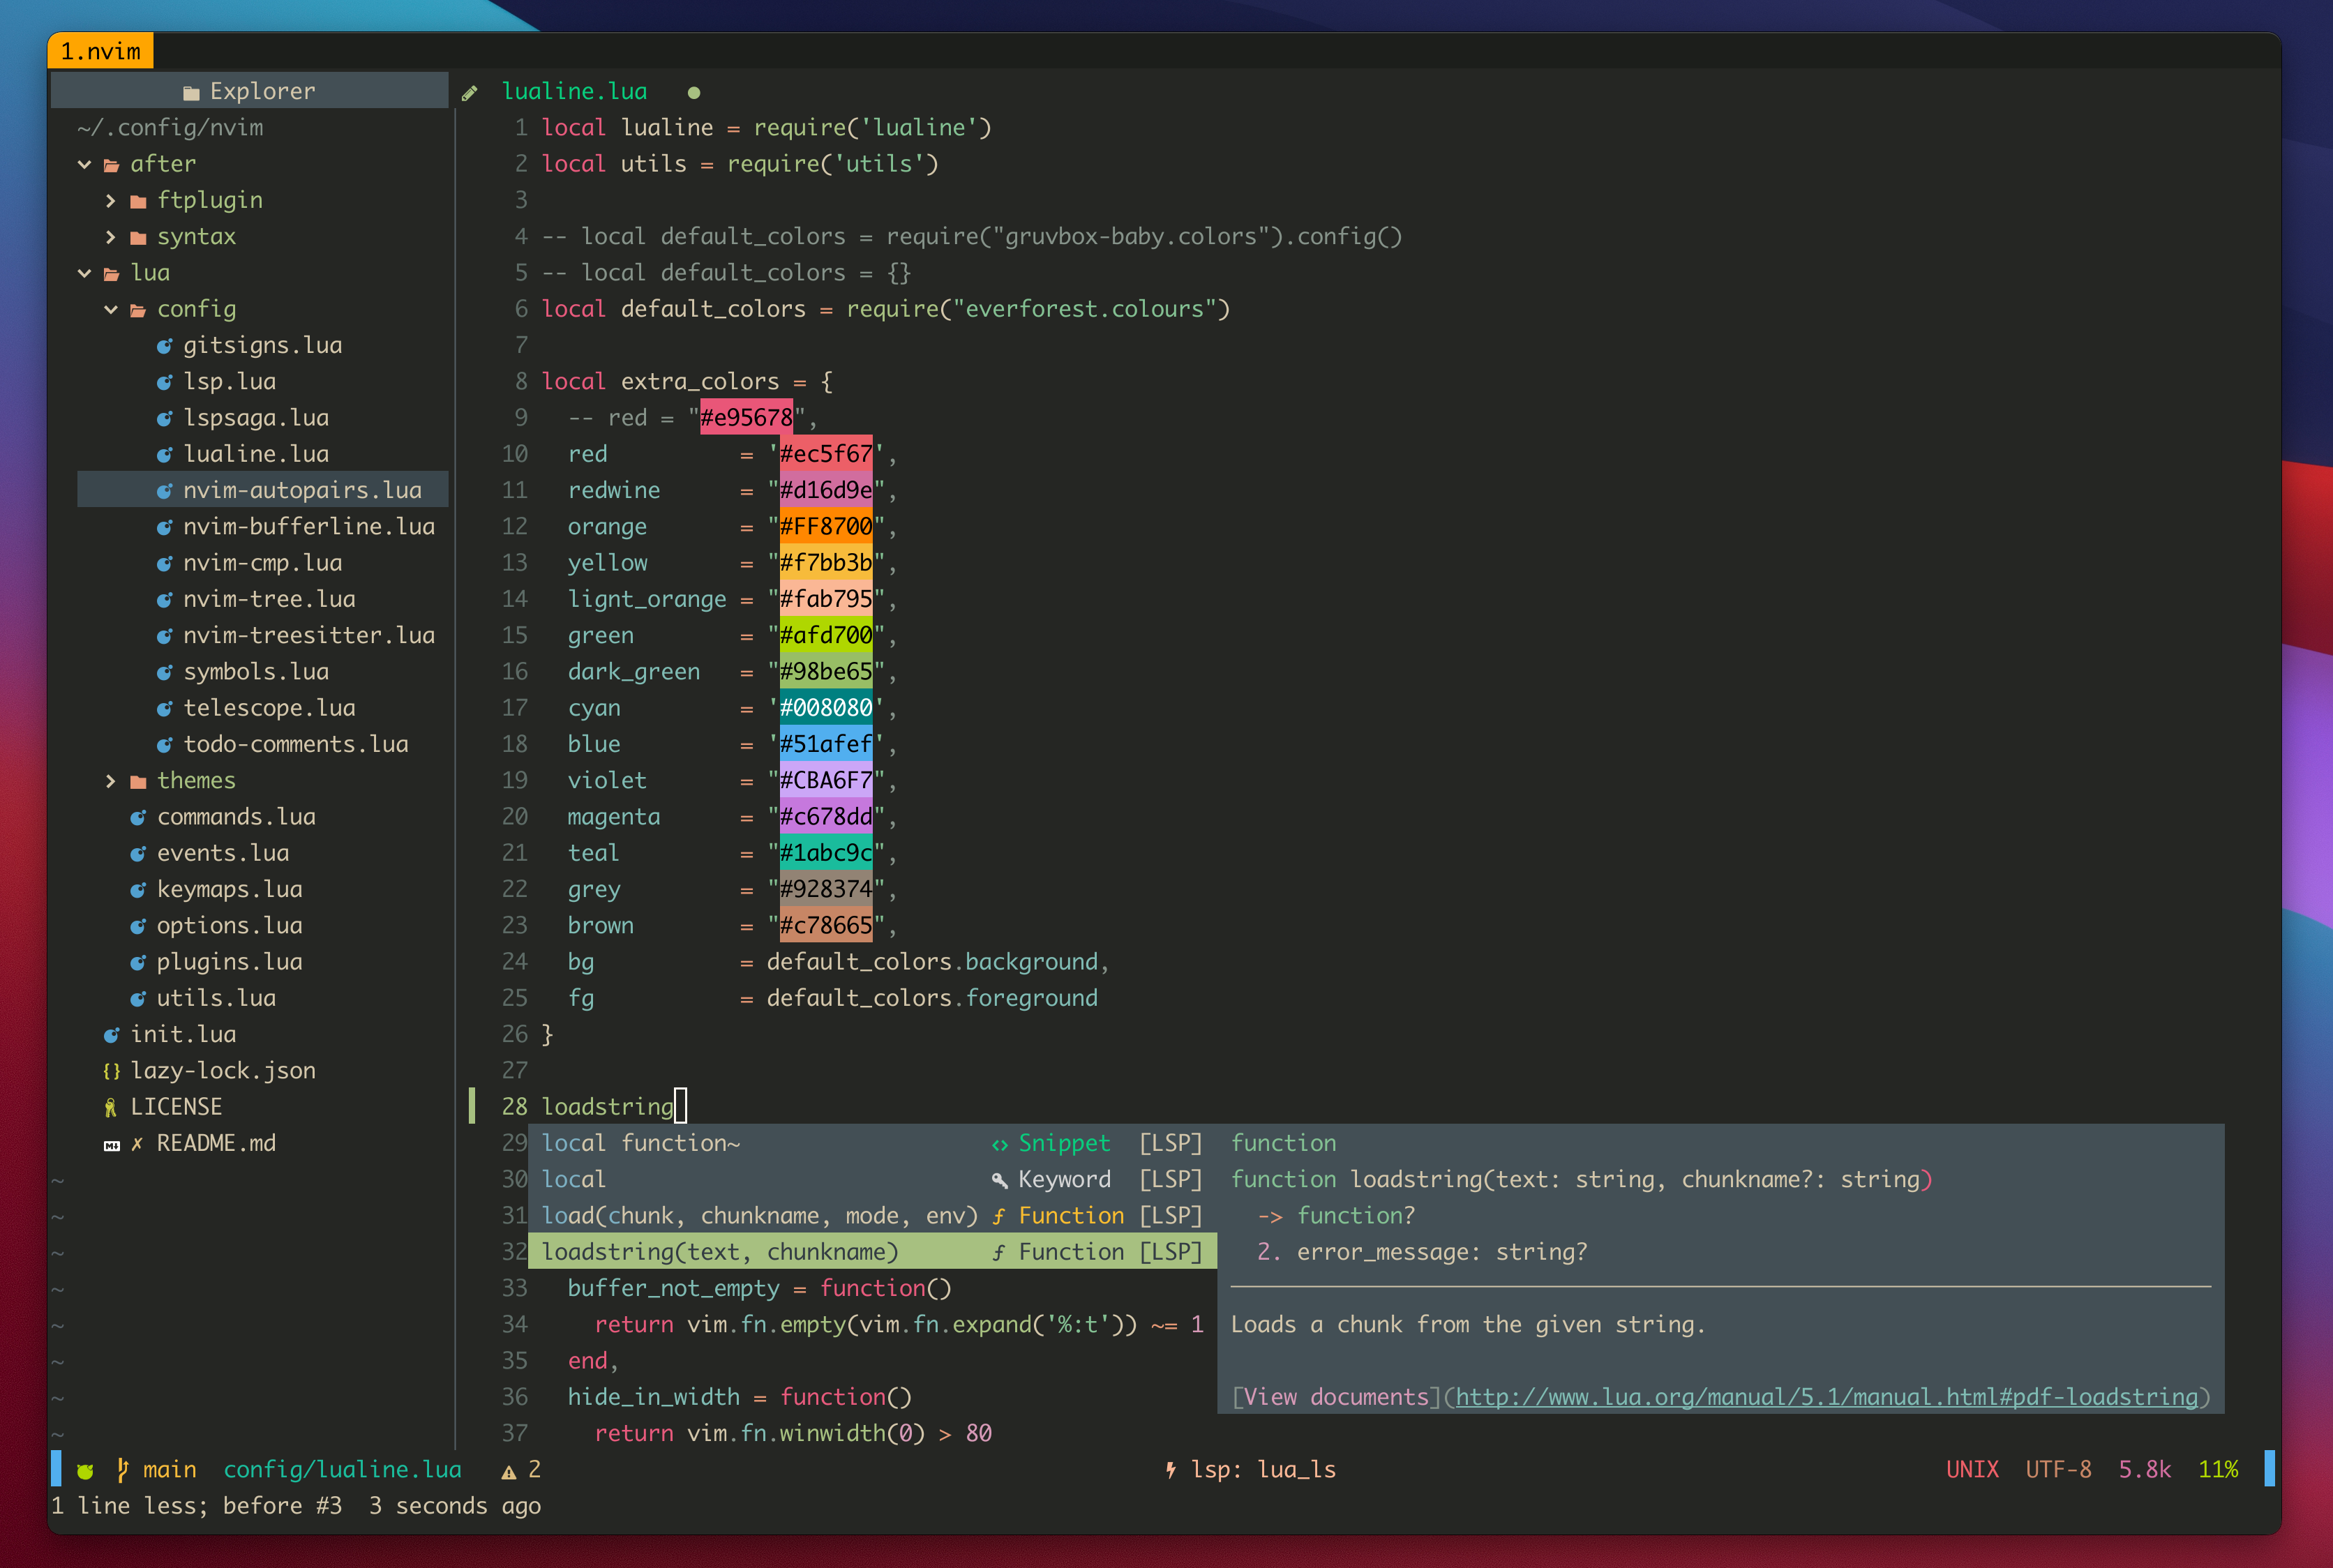The width and height of the screenshot is (2333, 1568).
Task: Choose load(chunk, chunkname, mode, env) completion
Action: tap(871, 1215)
